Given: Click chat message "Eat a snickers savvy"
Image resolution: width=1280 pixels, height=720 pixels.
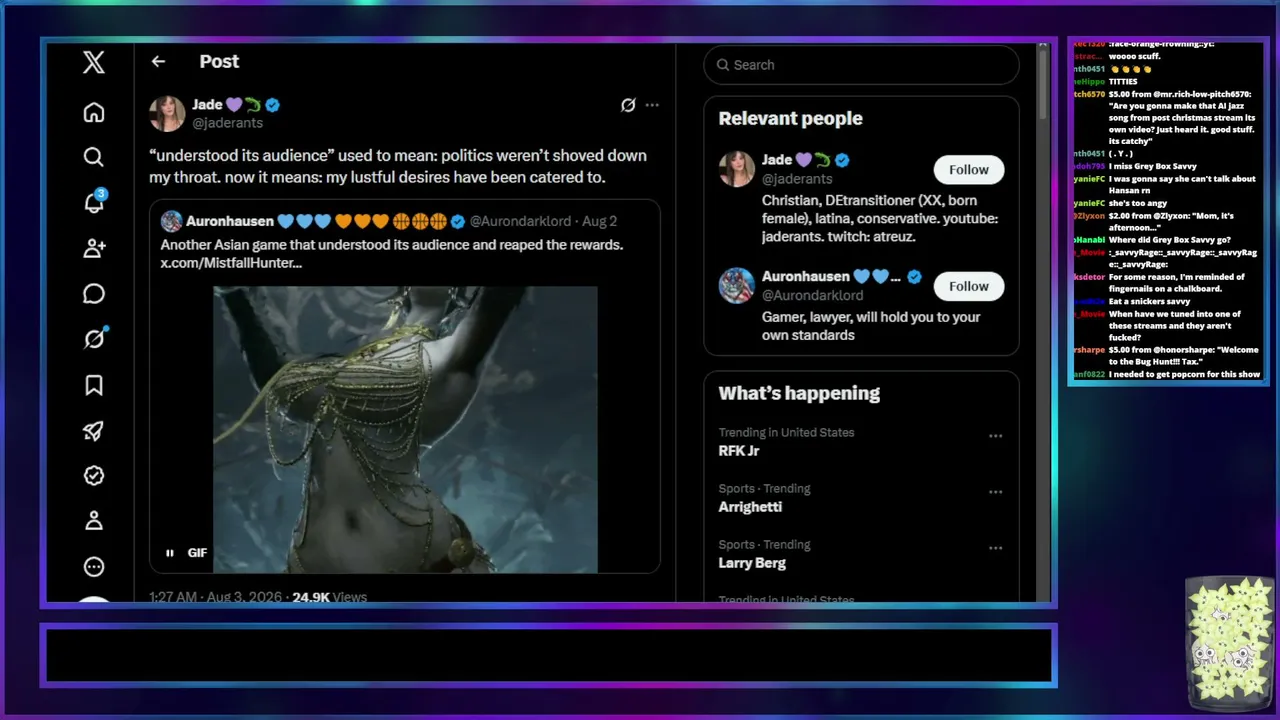Looking at the screenshot, I should [1149, 301].
